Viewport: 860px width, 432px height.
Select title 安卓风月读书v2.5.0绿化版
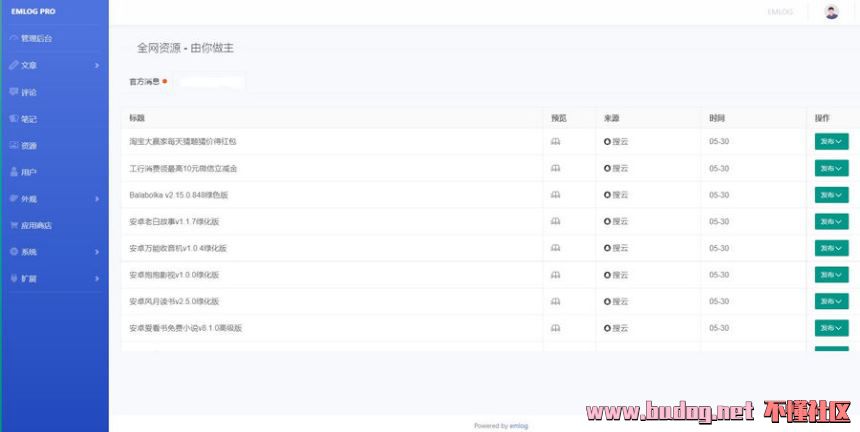click(174, 301)
